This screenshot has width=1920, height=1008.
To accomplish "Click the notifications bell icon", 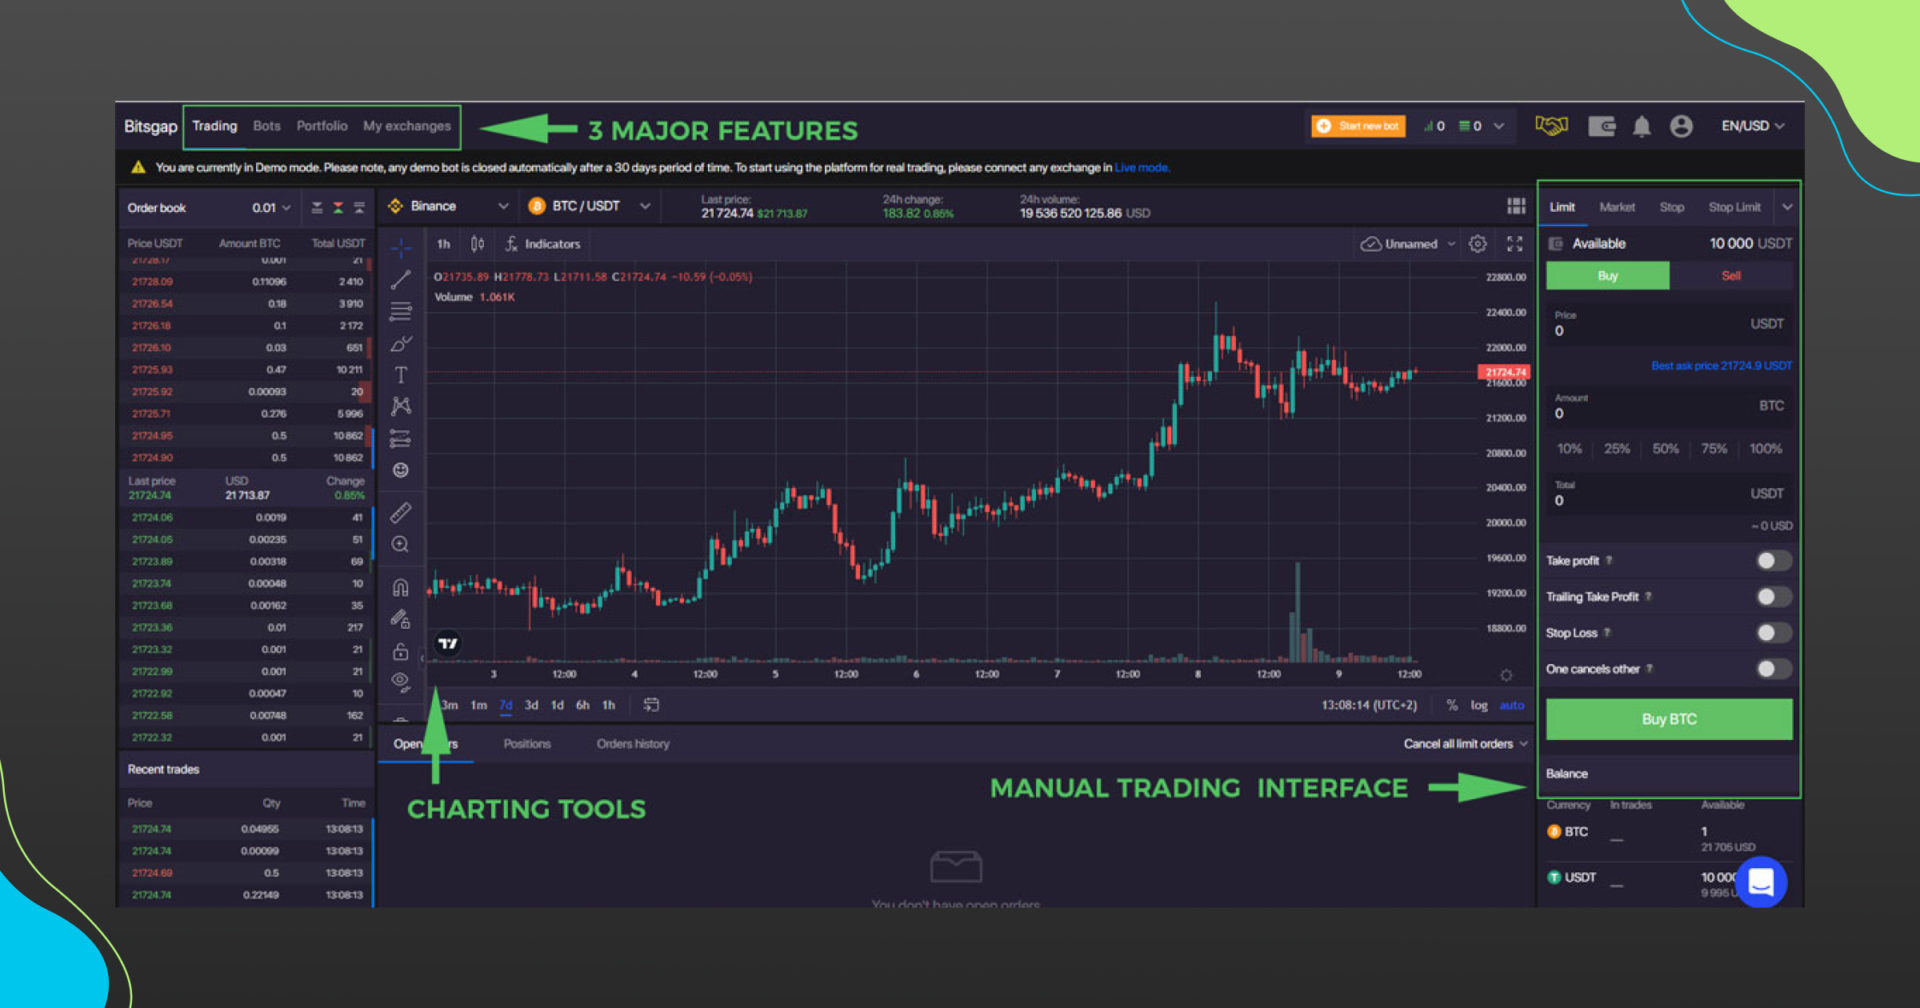I will coord(1641,125).
